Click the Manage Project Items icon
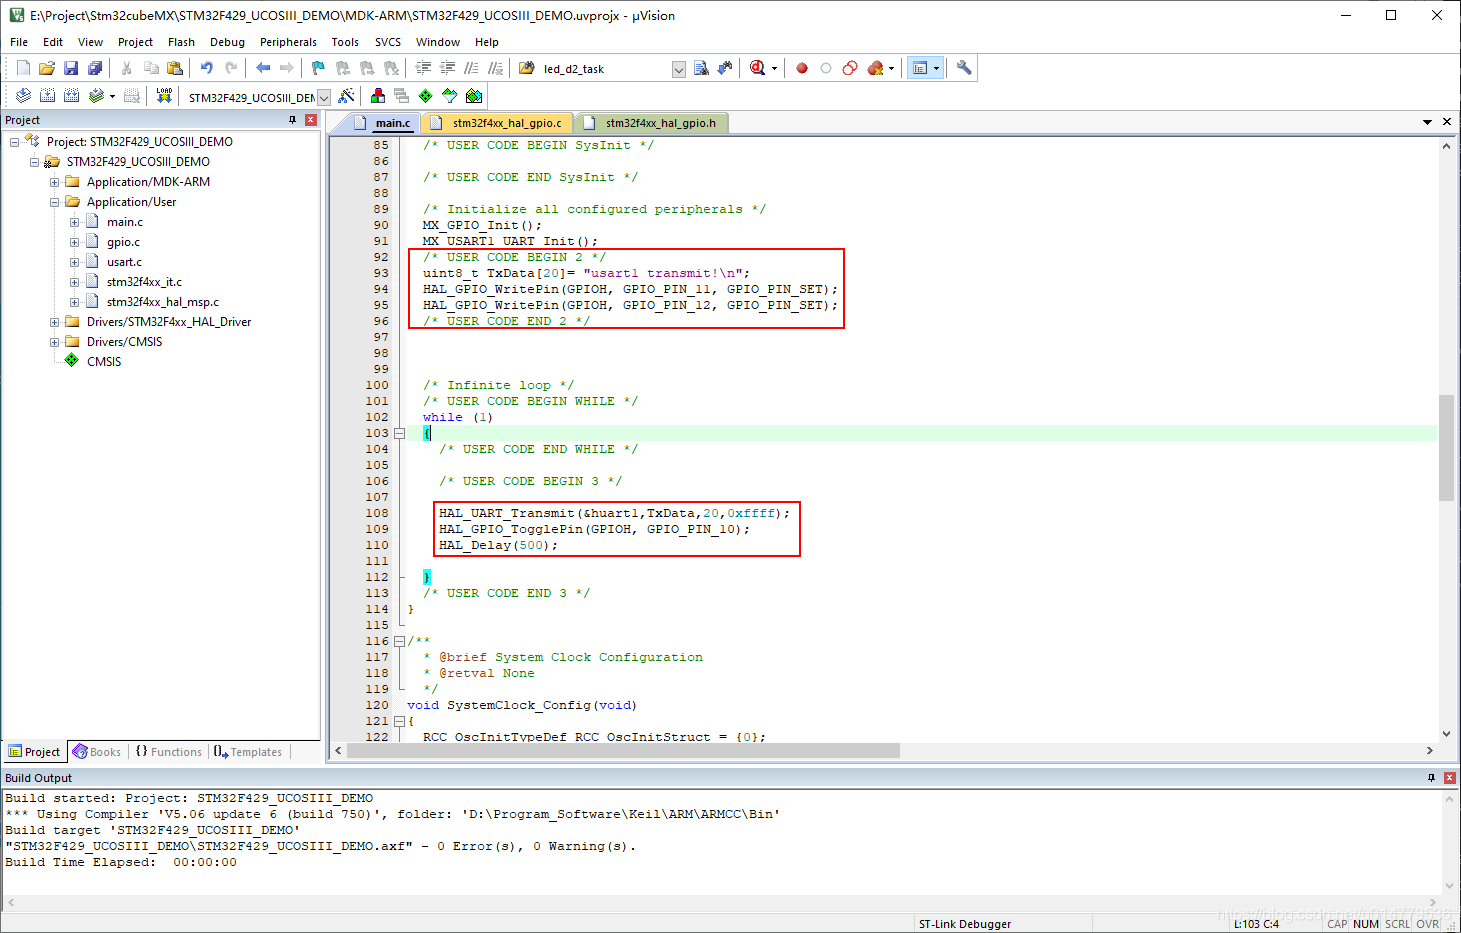The image size is (1461, 933). coord(378,96)
